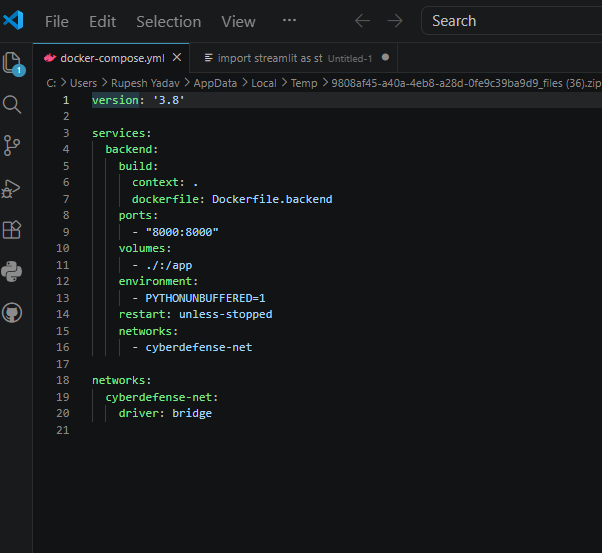This screenshot has height=553, width=602.
Task: Click the 'ports:' key on line 8
Action: [138, 215]
